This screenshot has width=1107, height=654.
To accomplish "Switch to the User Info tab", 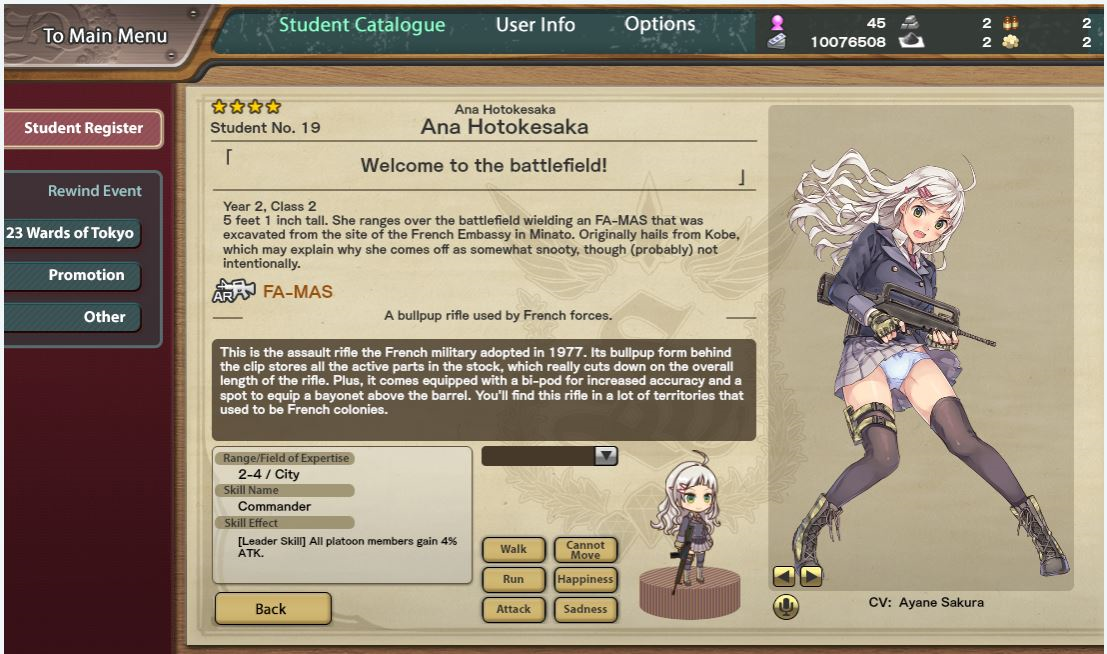I will coord(535,25).
